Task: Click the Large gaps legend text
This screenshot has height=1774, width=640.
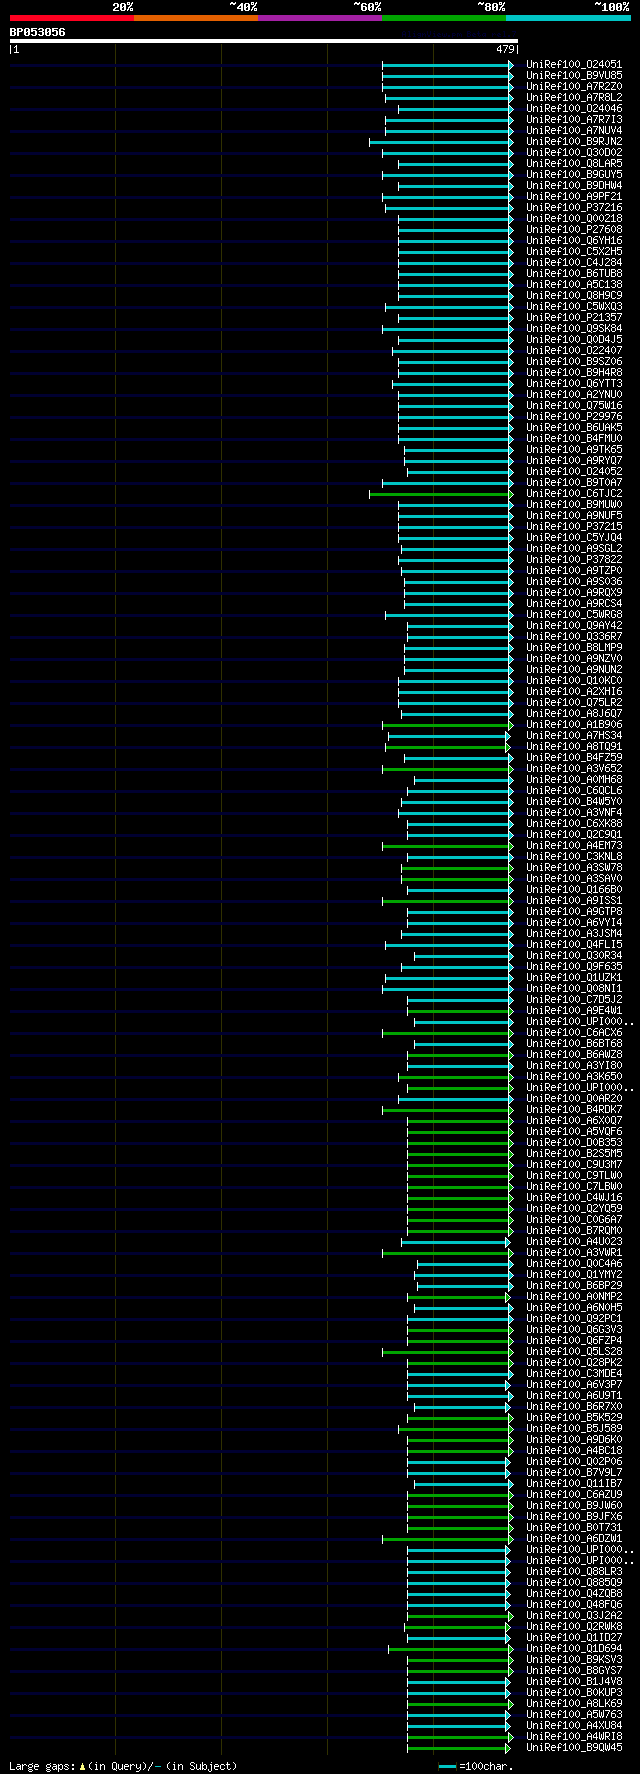Action: (123, 1766)
